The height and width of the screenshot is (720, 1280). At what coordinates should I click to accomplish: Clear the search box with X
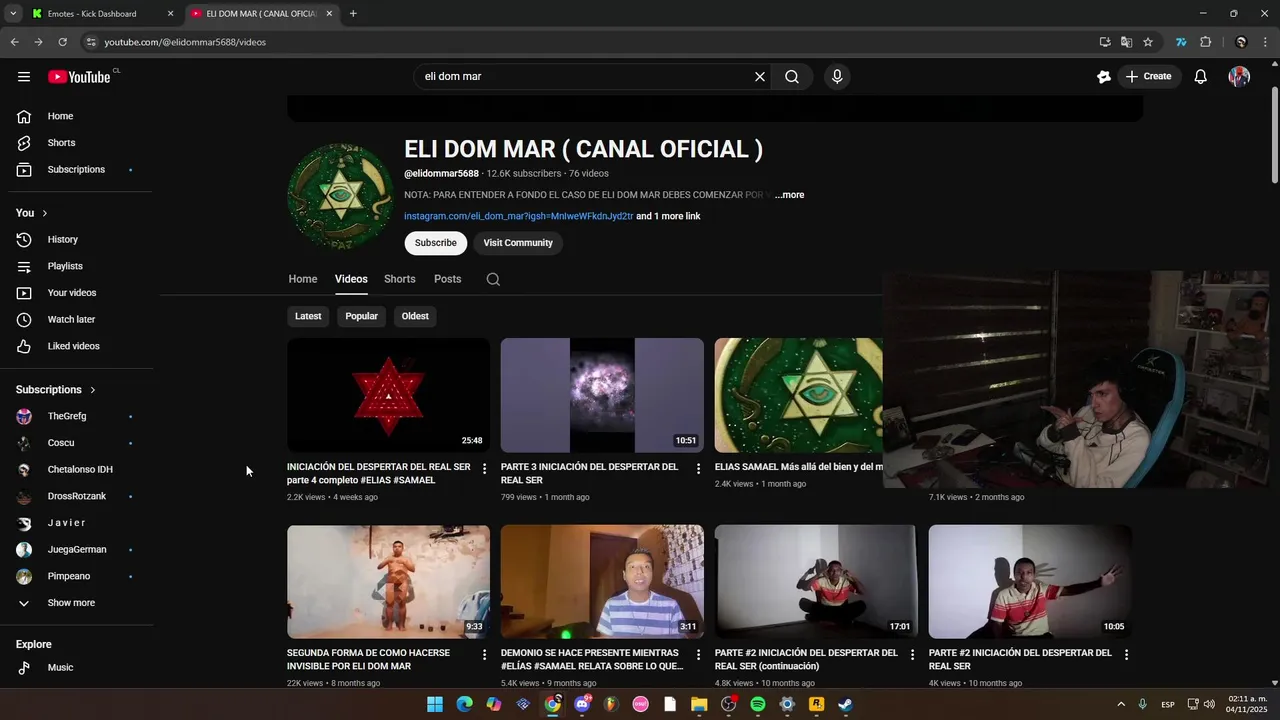pyautogui.click(x=759, y=77)
